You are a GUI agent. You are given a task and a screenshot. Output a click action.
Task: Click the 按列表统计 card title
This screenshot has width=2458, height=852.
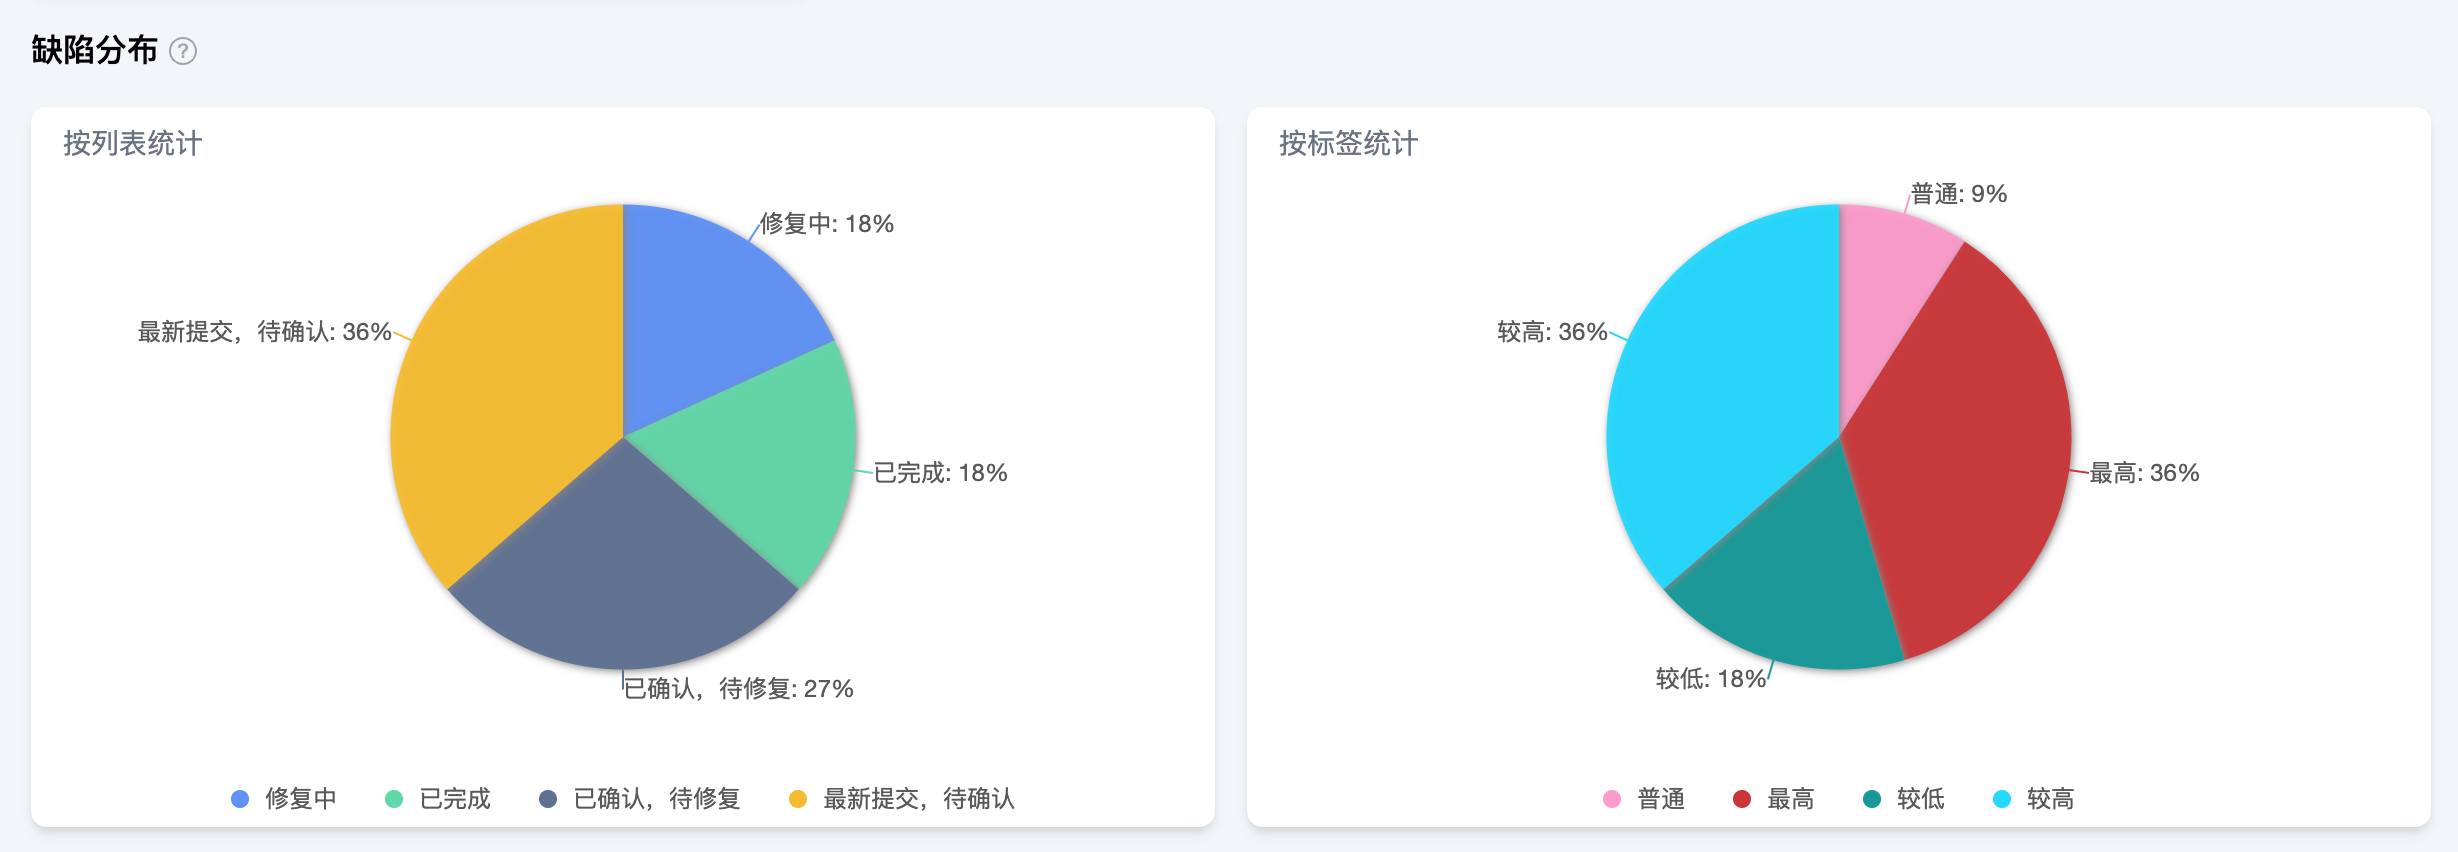click(133, 144)
